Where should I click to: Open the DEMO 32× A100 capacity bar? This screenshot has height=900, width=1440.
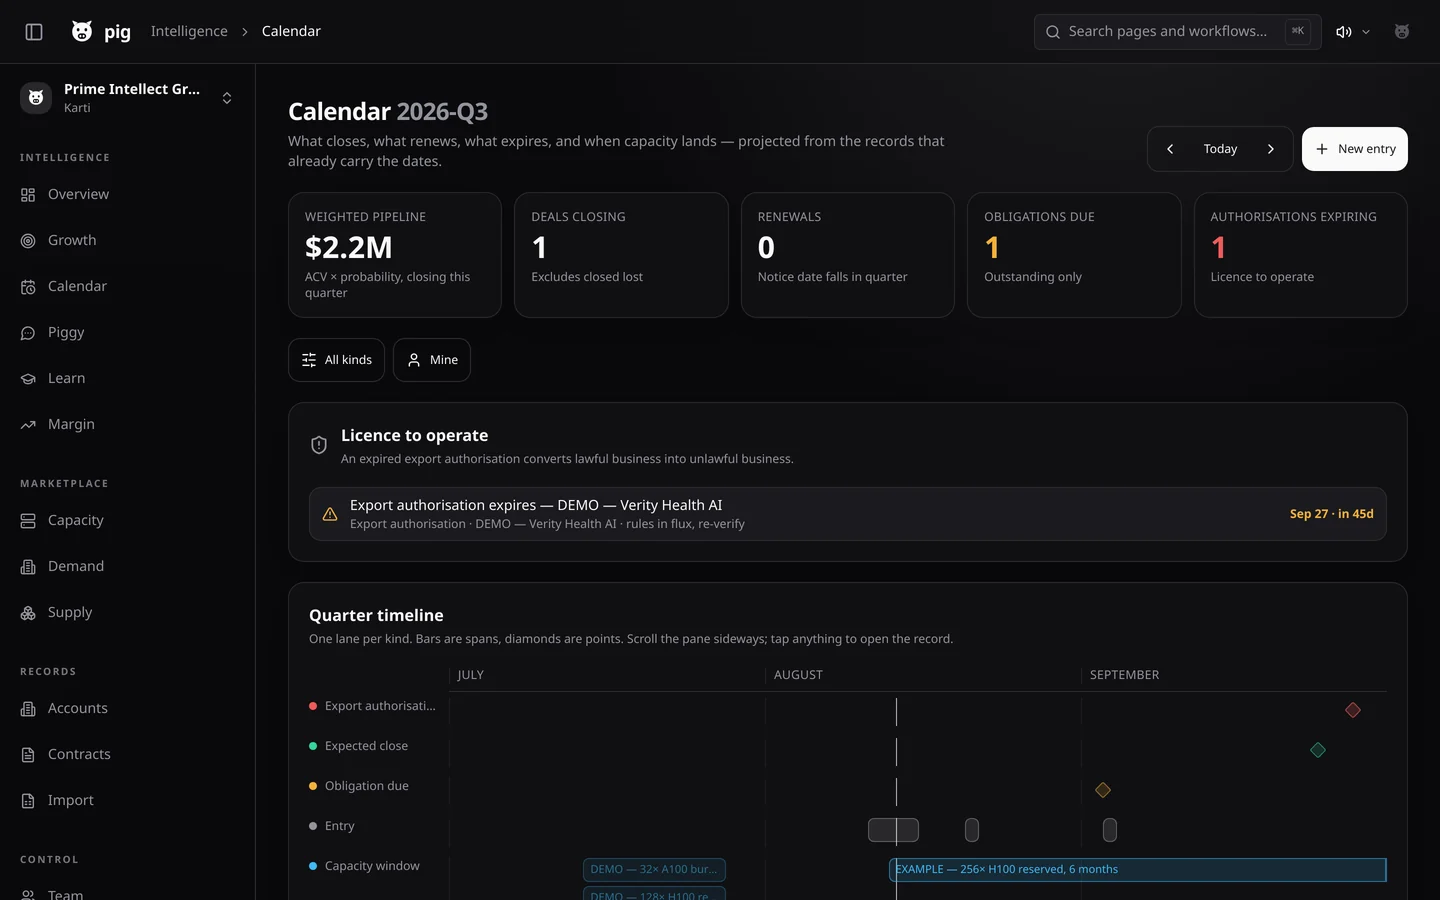tap(654, 870)
